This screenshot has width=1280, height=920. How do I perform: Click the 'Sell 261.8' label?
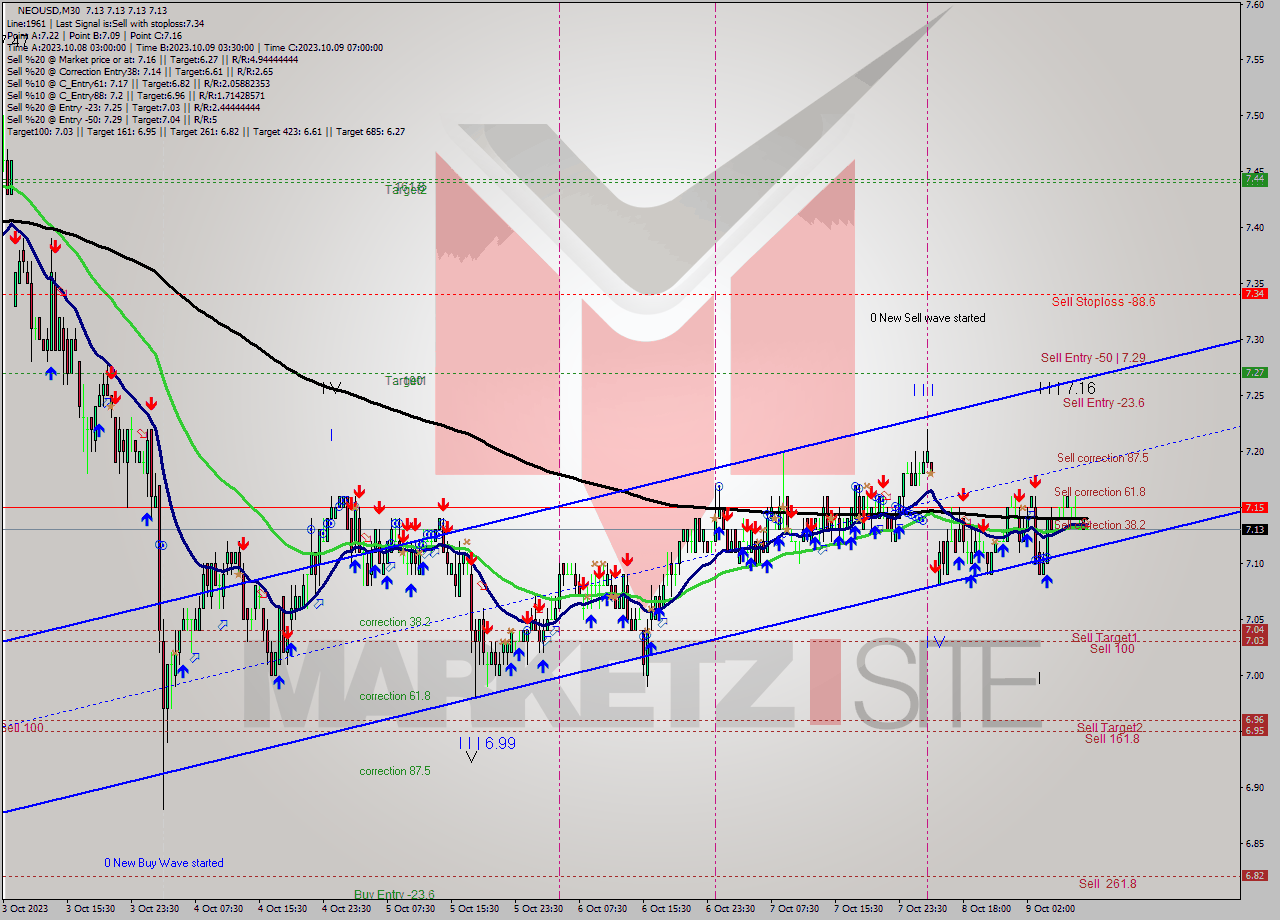[x=1107, y=884]
